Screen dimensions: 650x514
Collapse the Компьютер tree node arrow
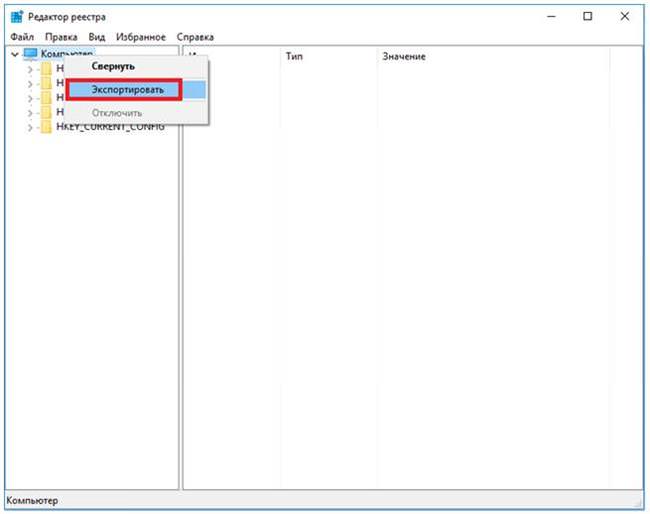15,54
